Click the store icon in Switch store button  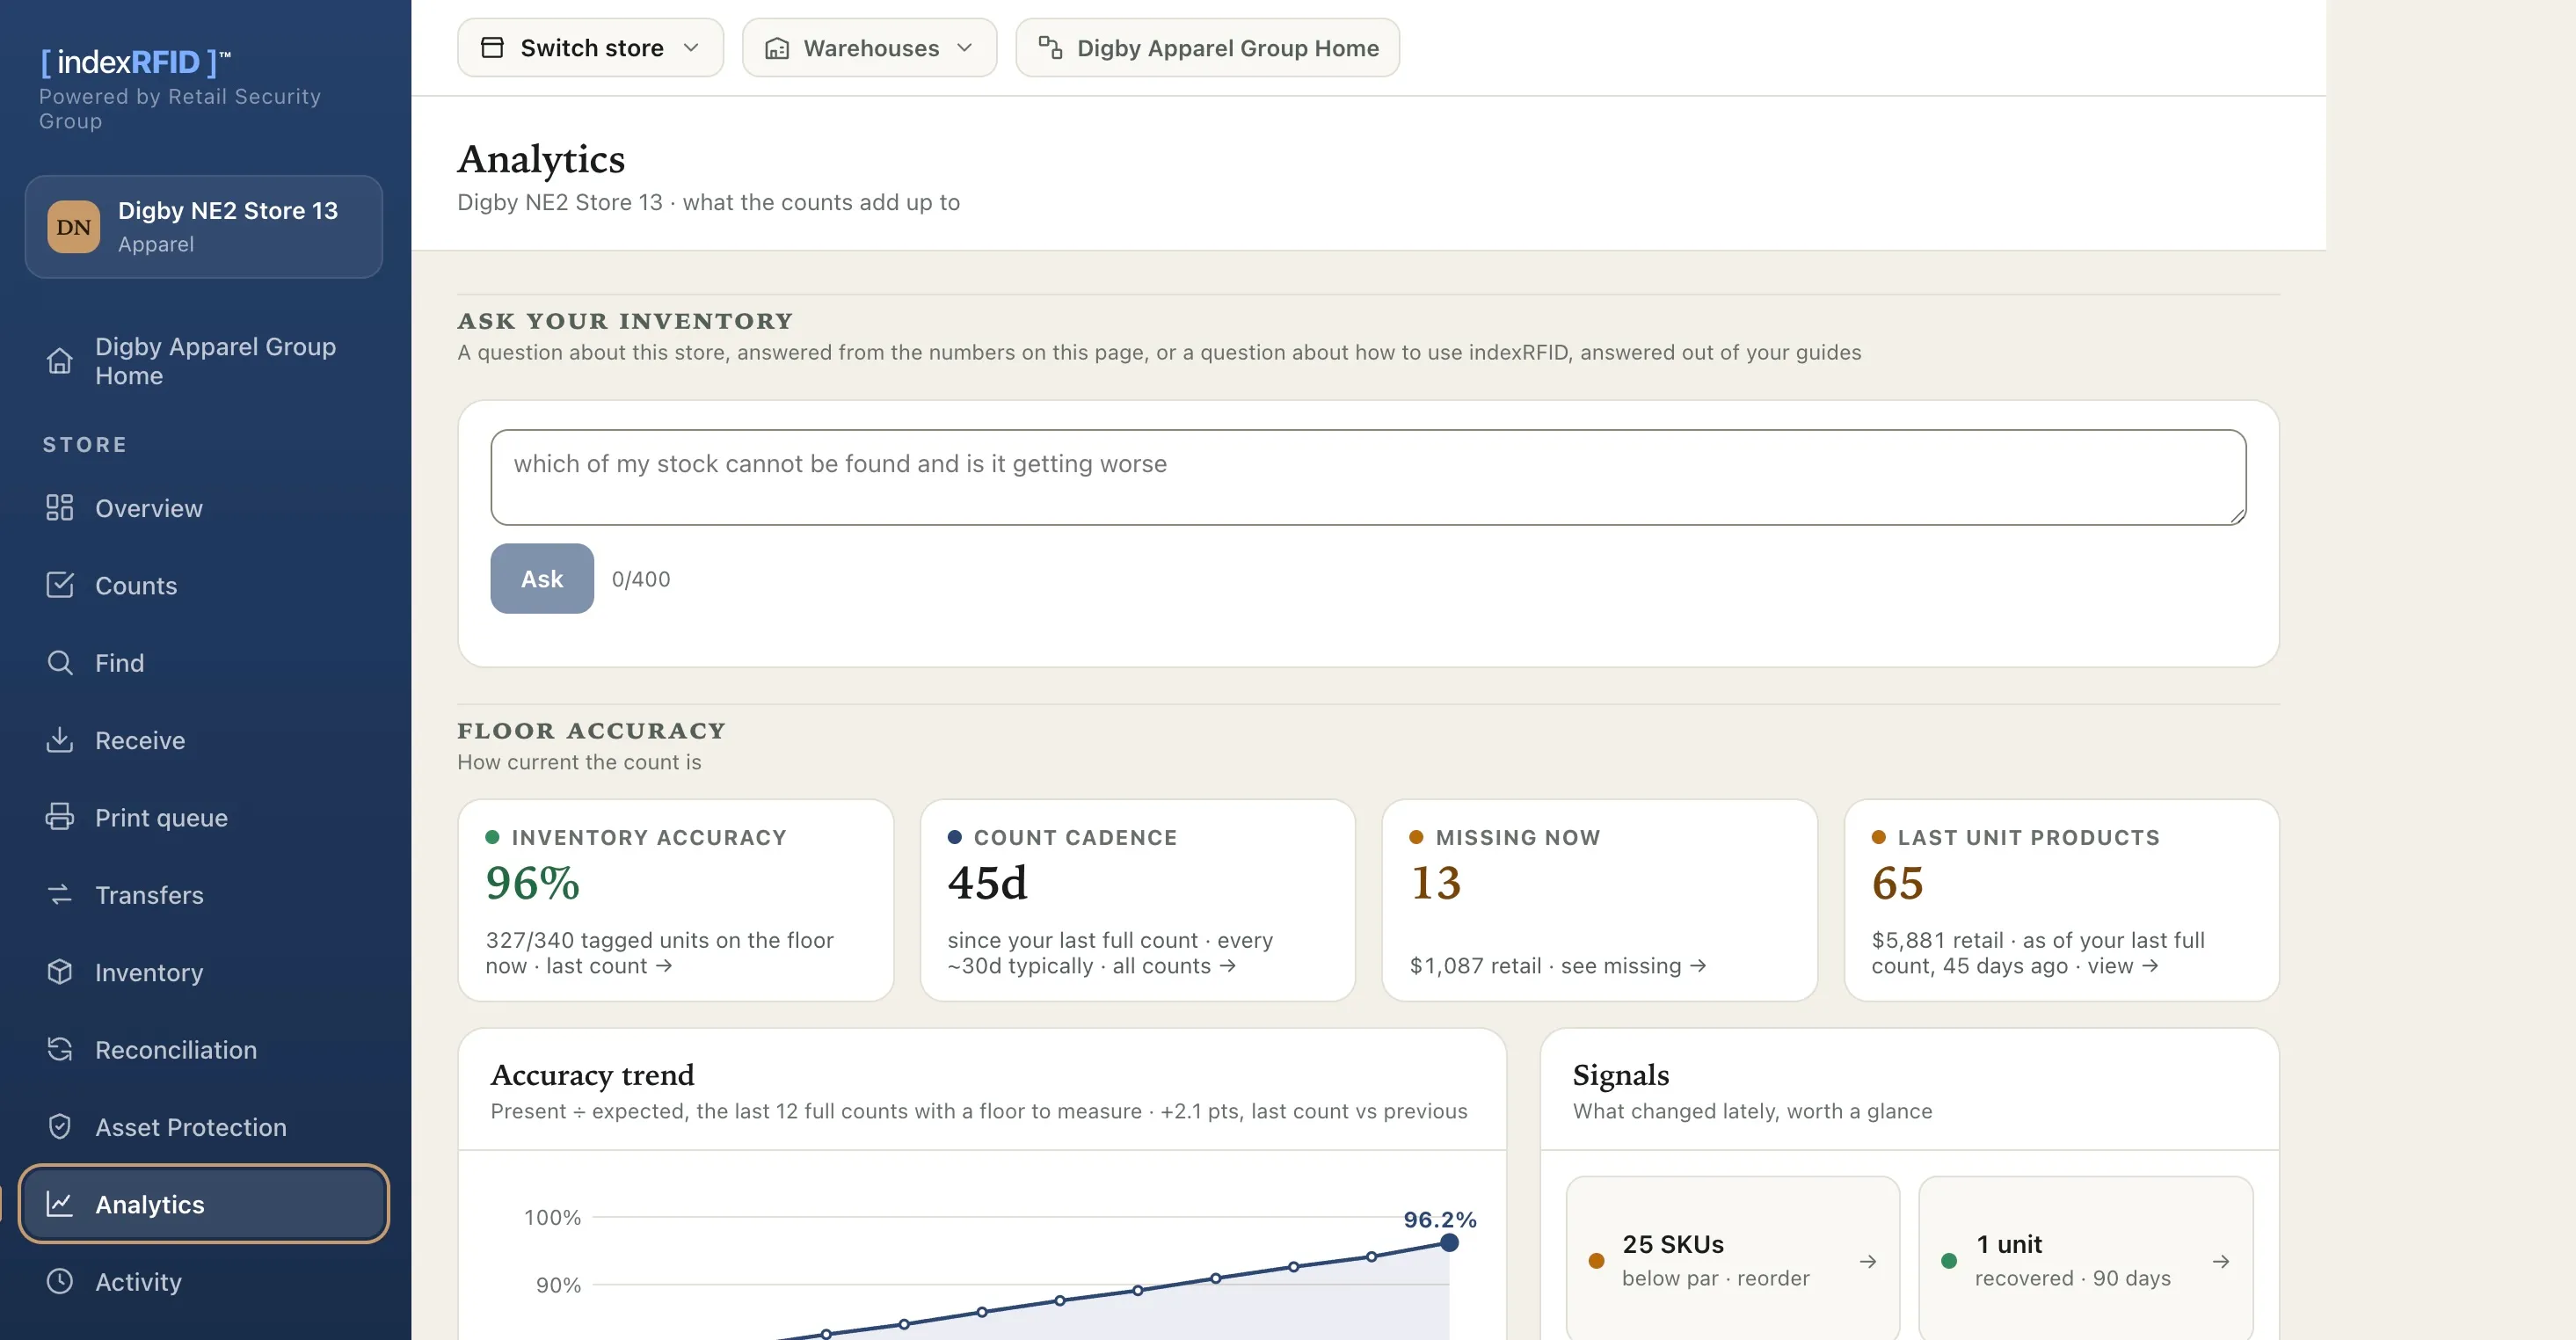pos(492,47)
